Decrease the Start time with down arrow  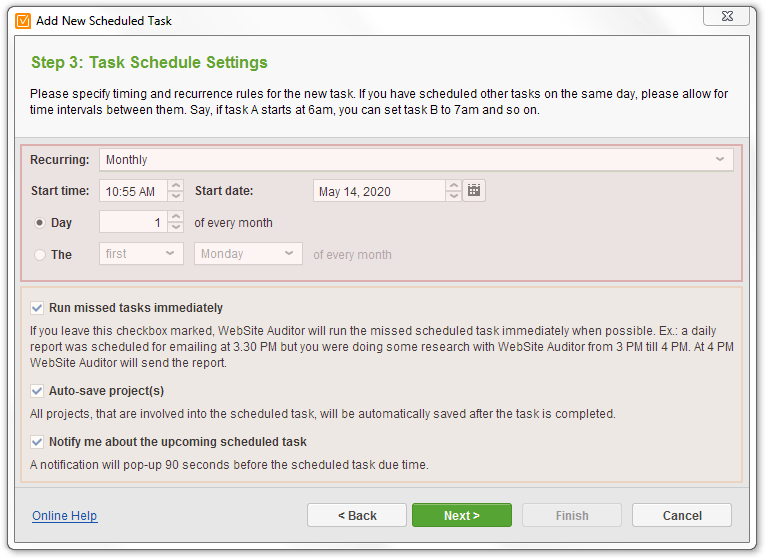[176, 196]
